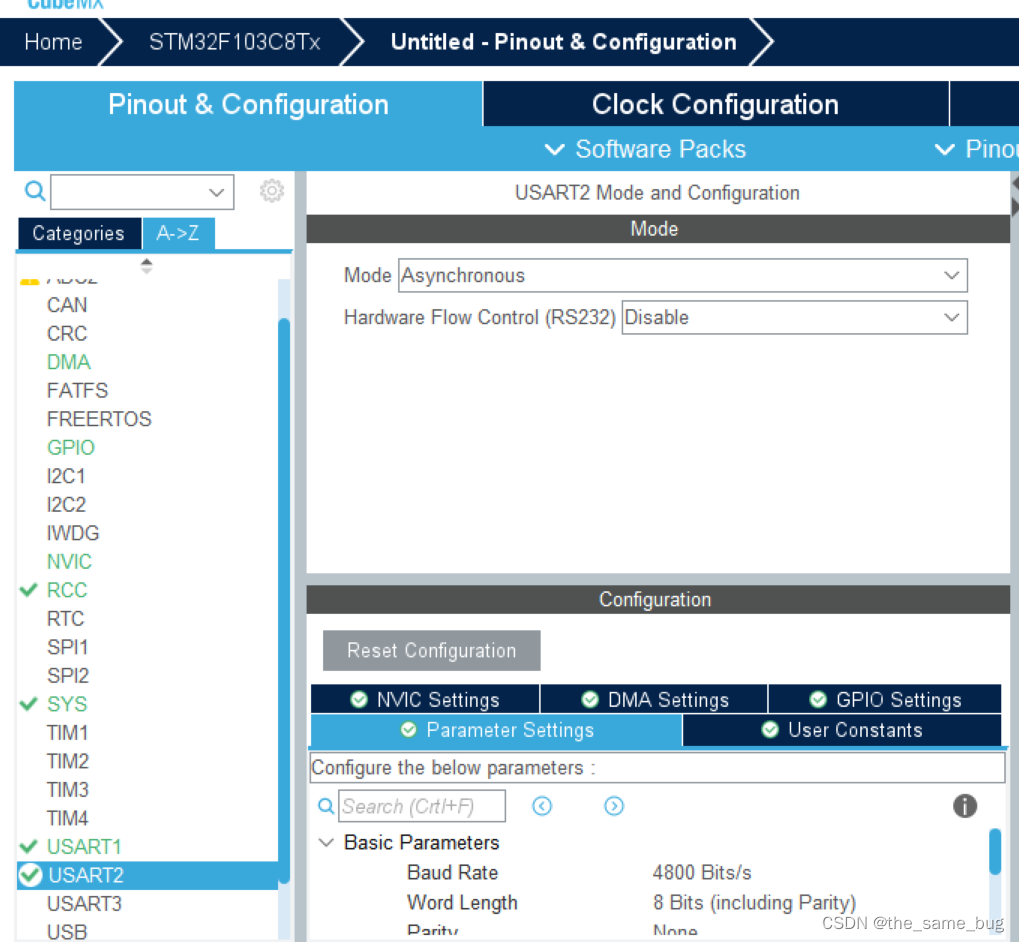
Task: Open the User Constants tab
Action: [x=842, y=730]
